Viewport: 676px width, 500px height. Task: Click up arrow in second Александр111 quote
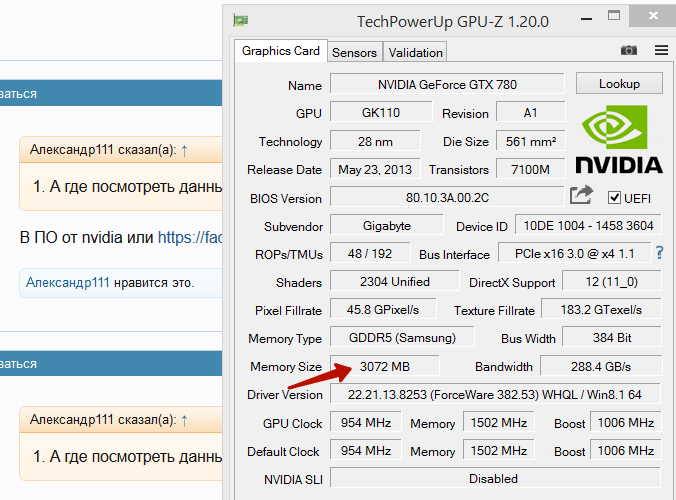pos(185,421)
